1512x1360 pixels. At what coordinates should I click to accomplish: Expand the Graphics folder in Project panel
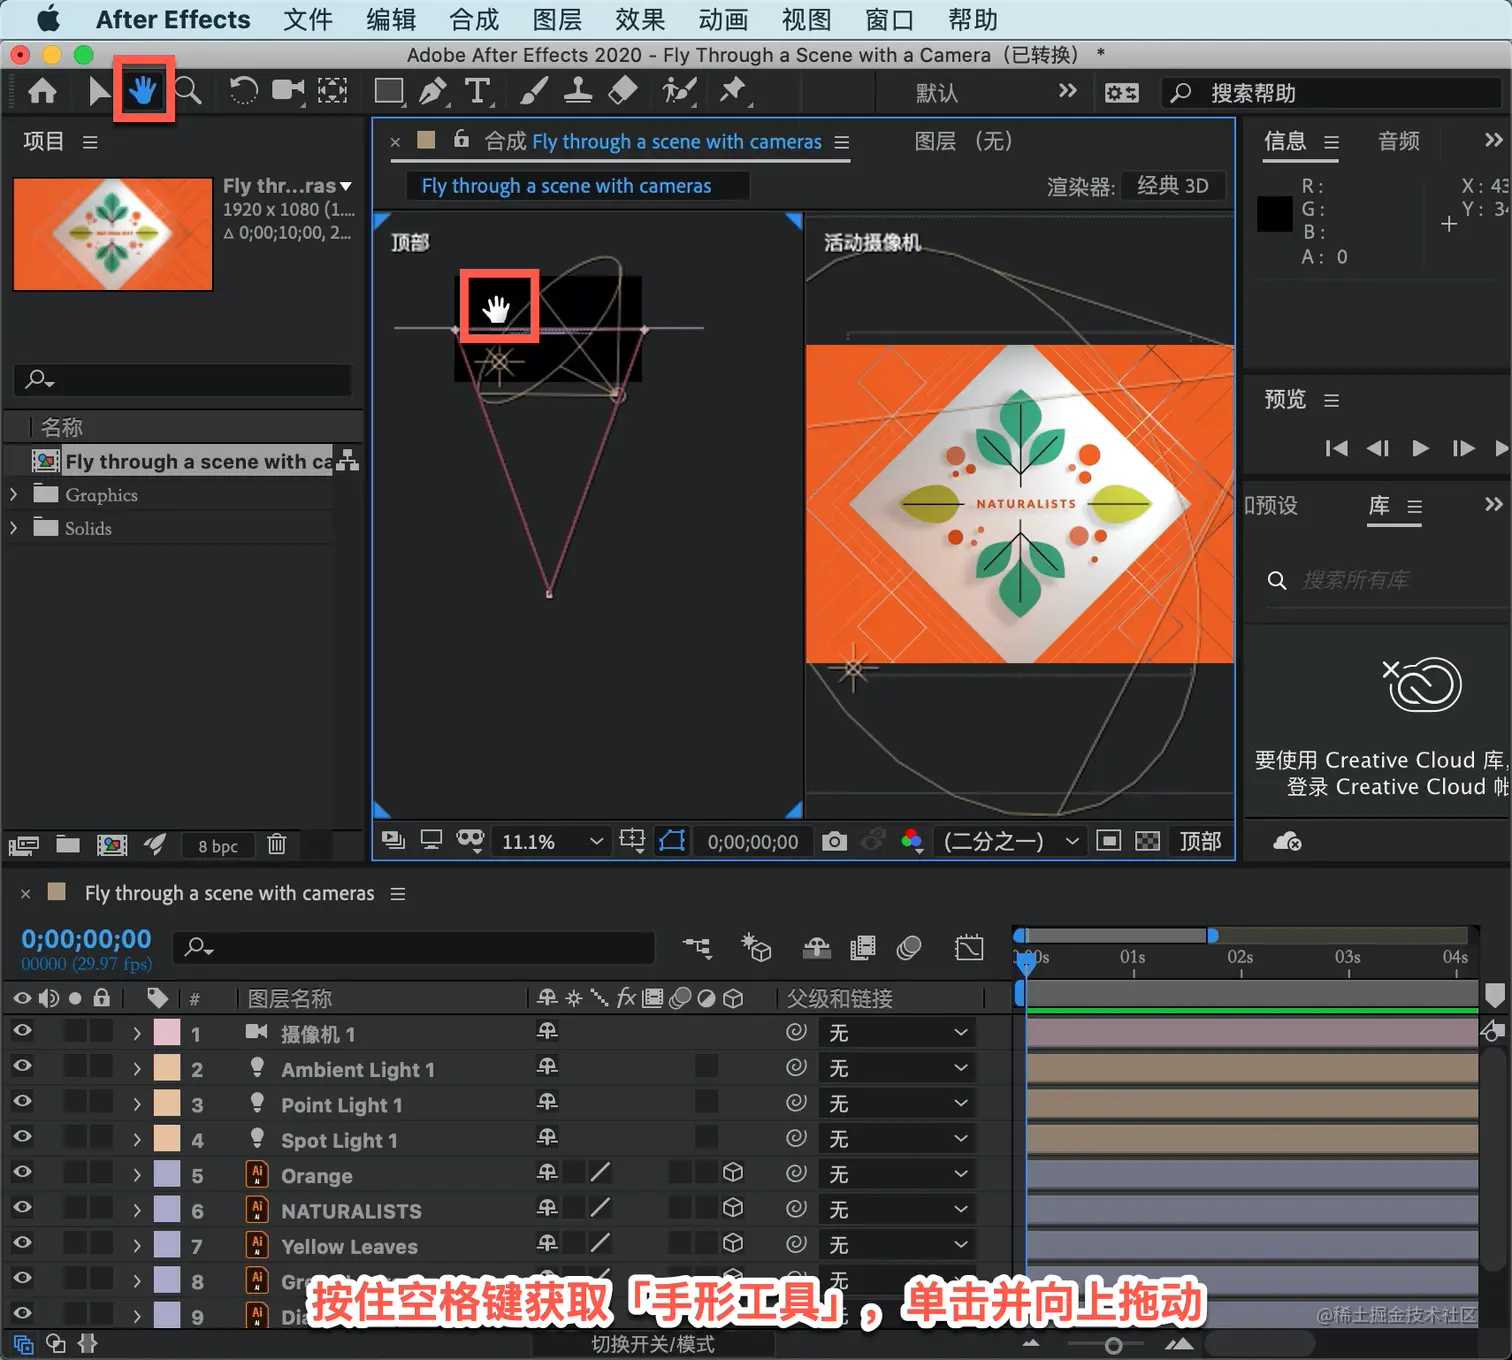pyautogui.click(x=13, y=494)
